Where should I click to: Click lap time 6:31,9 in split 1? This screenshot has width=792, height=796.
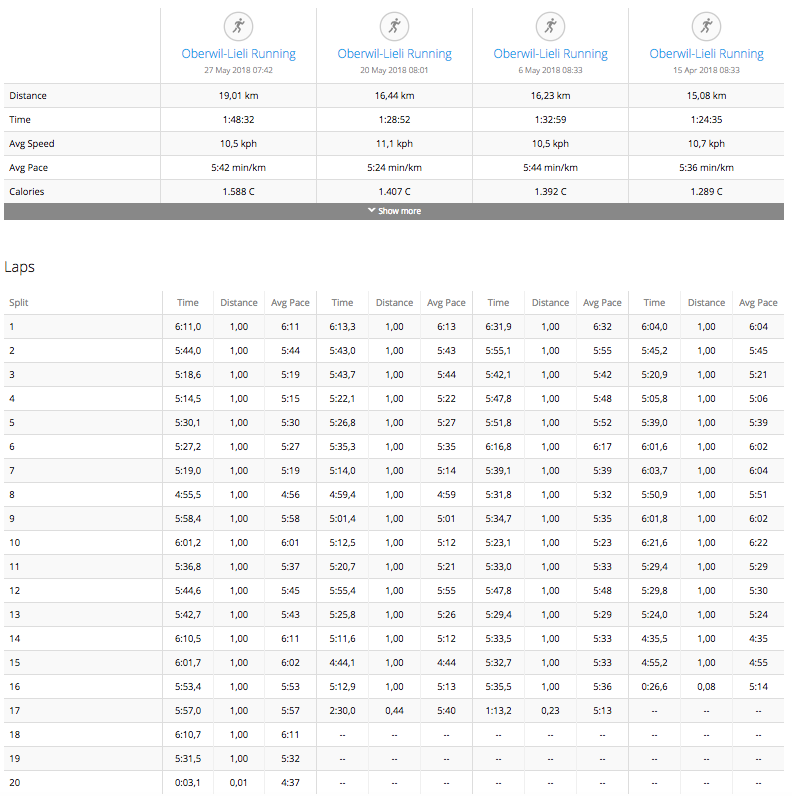(x=498, y=326)
